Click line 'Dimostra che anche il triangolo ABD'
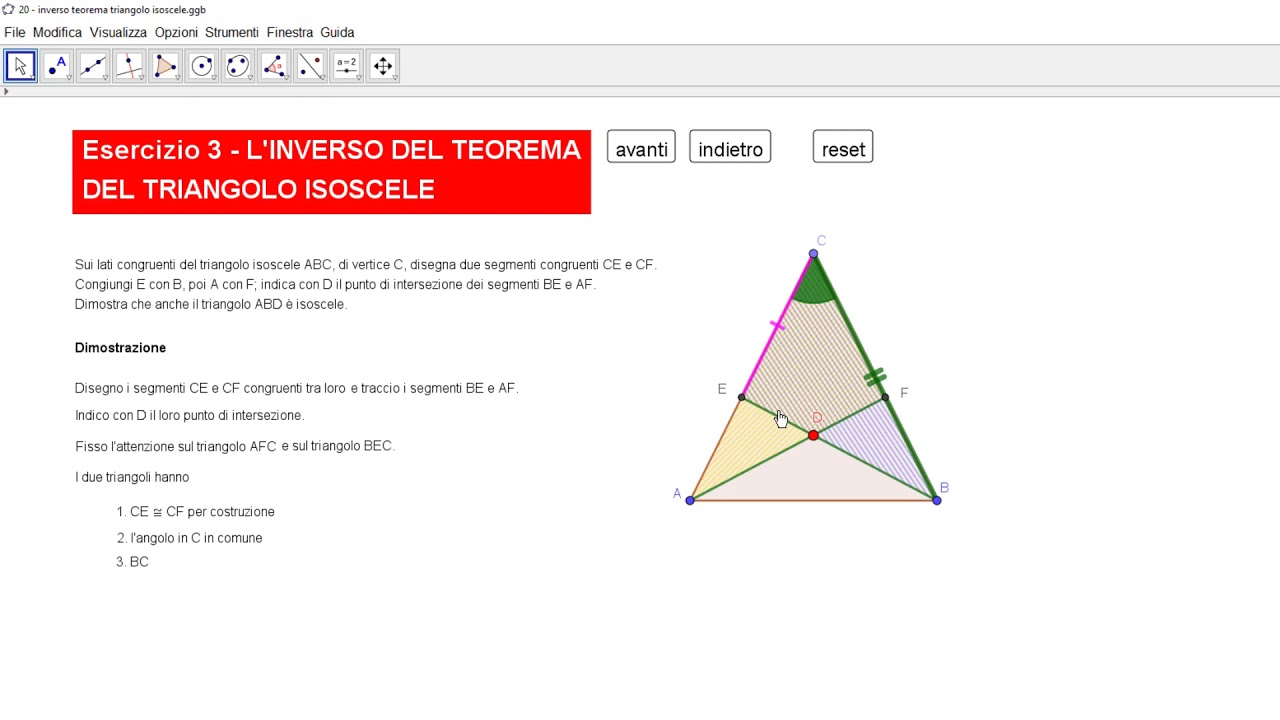The image size is (1280, 720). [x=211, y=304]
